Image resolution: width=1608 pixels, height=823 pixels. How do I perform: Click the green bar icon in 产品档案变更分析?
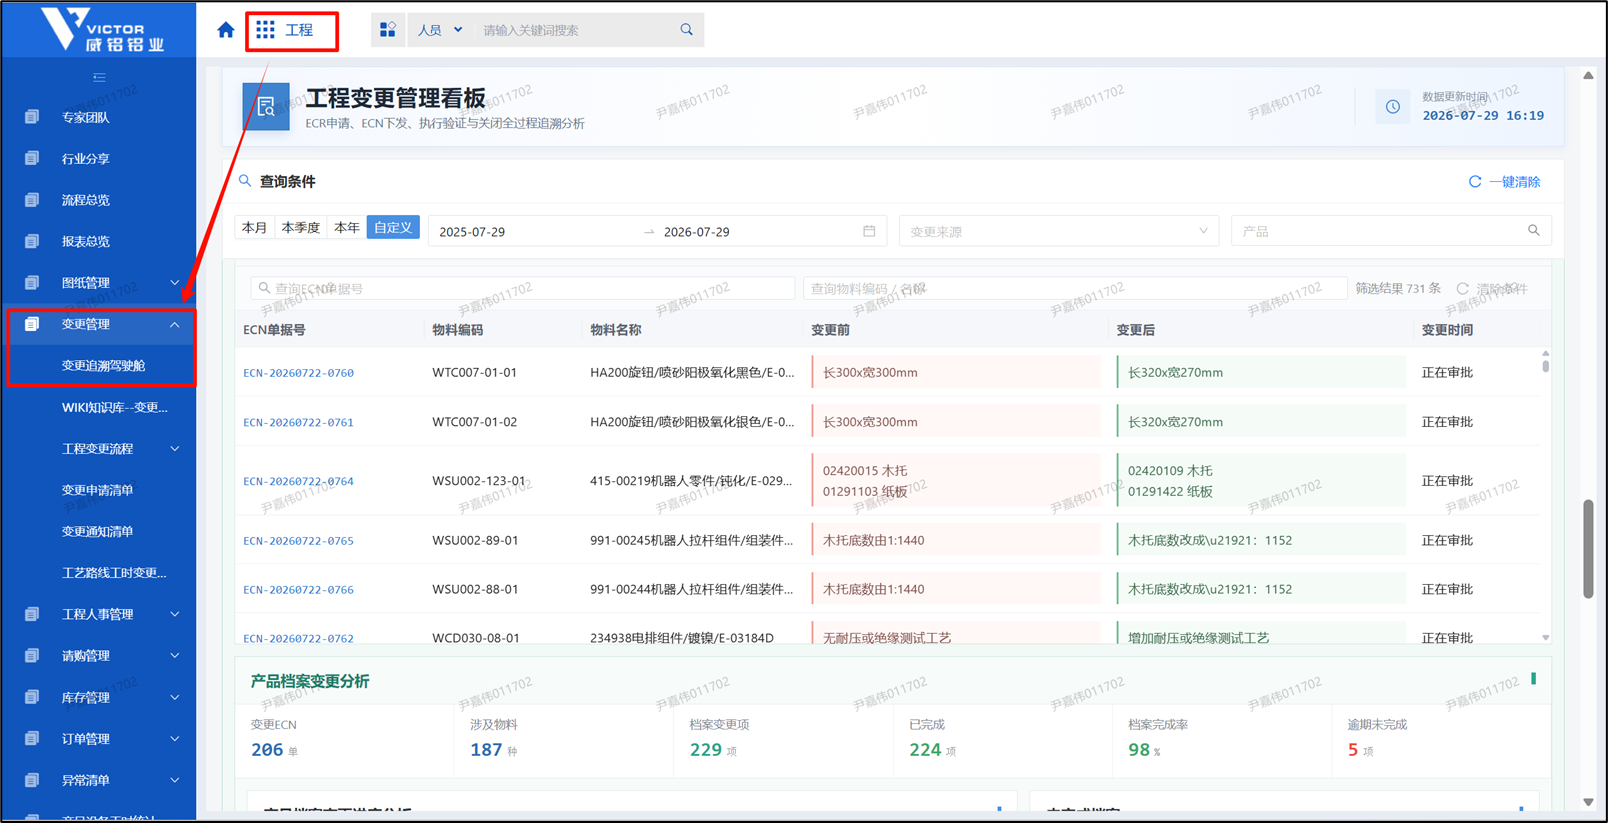[1533, 679]
